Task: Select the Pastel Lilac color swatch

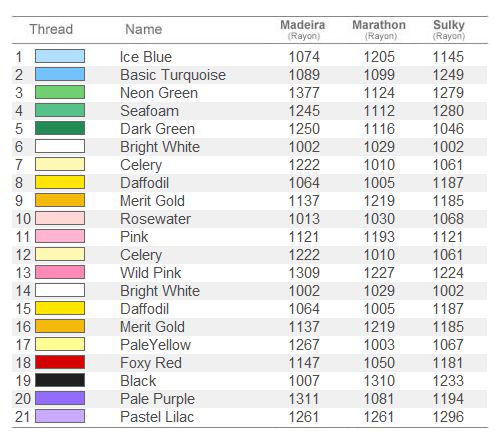Action: (x=60, y=416)
